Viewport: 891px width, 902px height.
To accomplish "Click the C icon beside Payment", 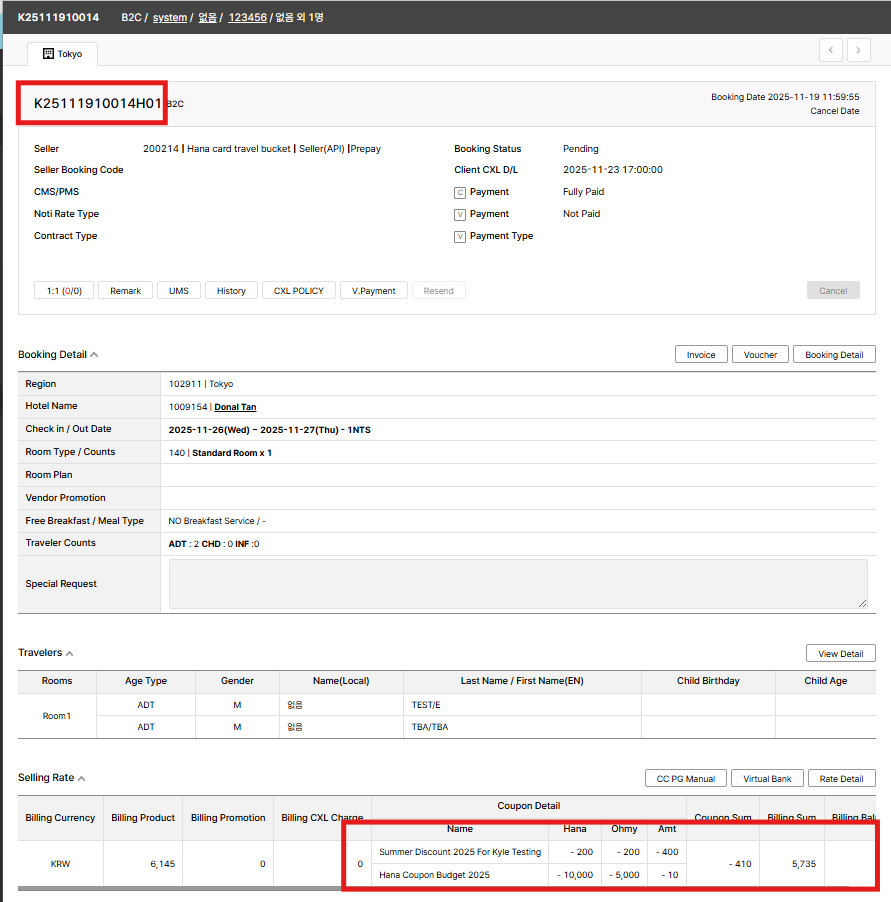I will pos(460,192).
